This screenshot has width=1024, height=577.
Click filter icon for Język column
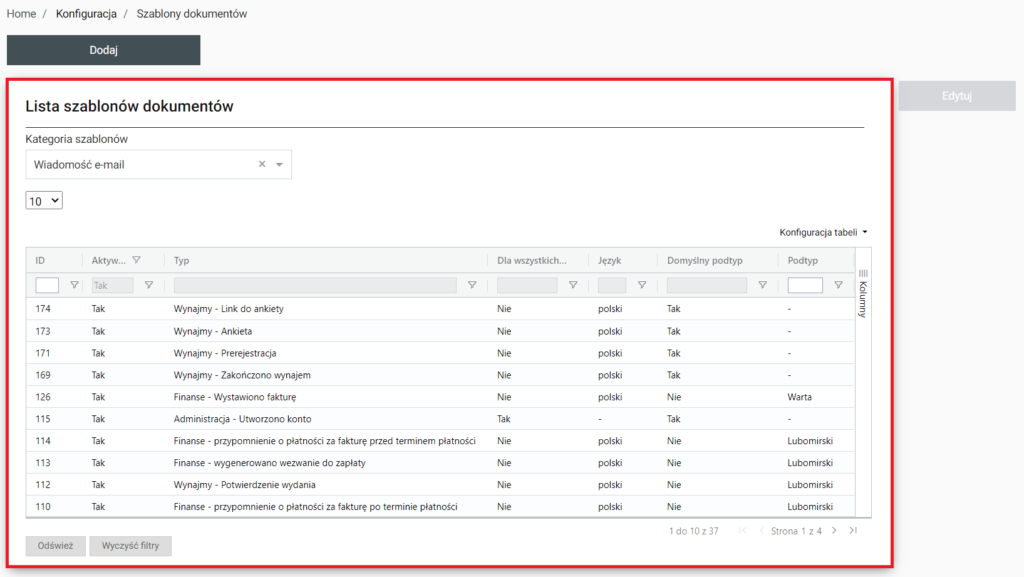tap(641, 285)
